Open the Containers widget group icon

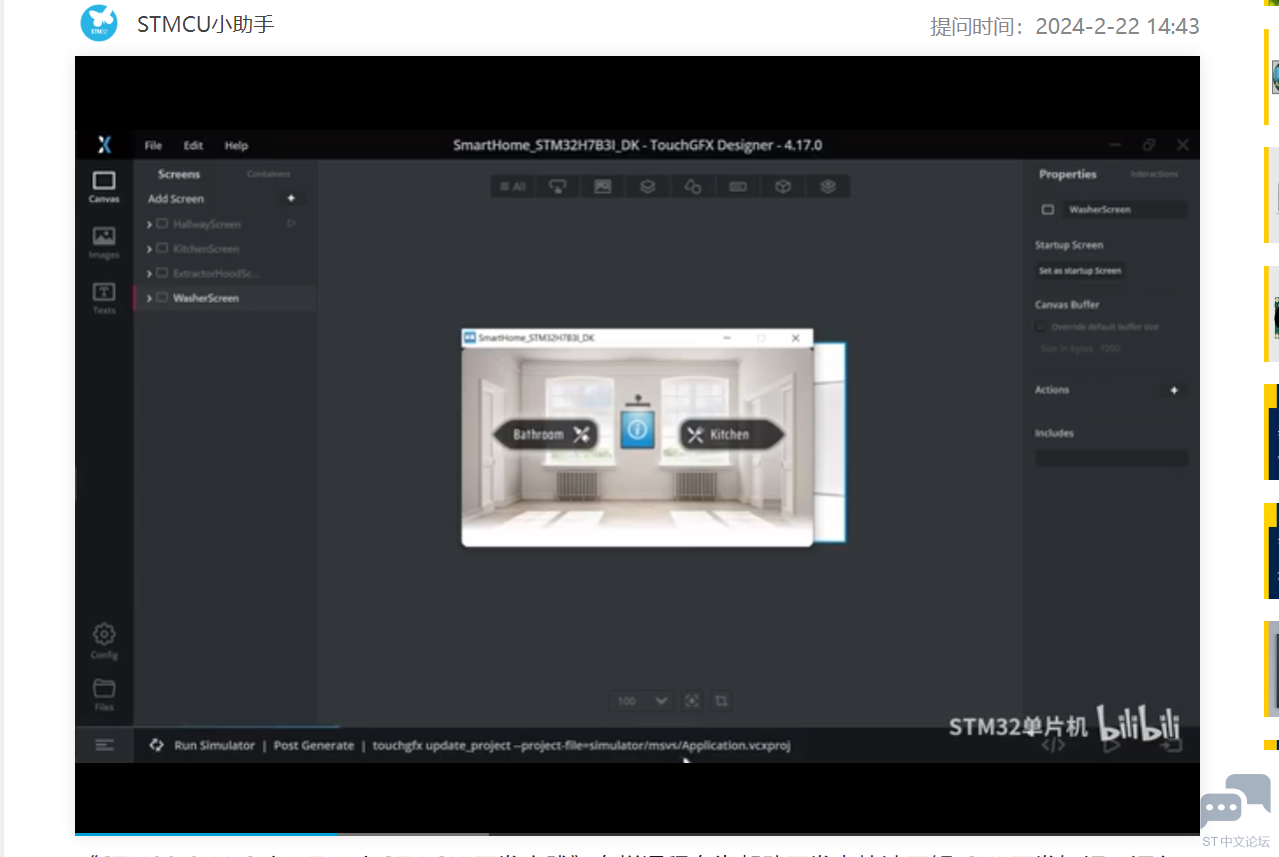647,186
